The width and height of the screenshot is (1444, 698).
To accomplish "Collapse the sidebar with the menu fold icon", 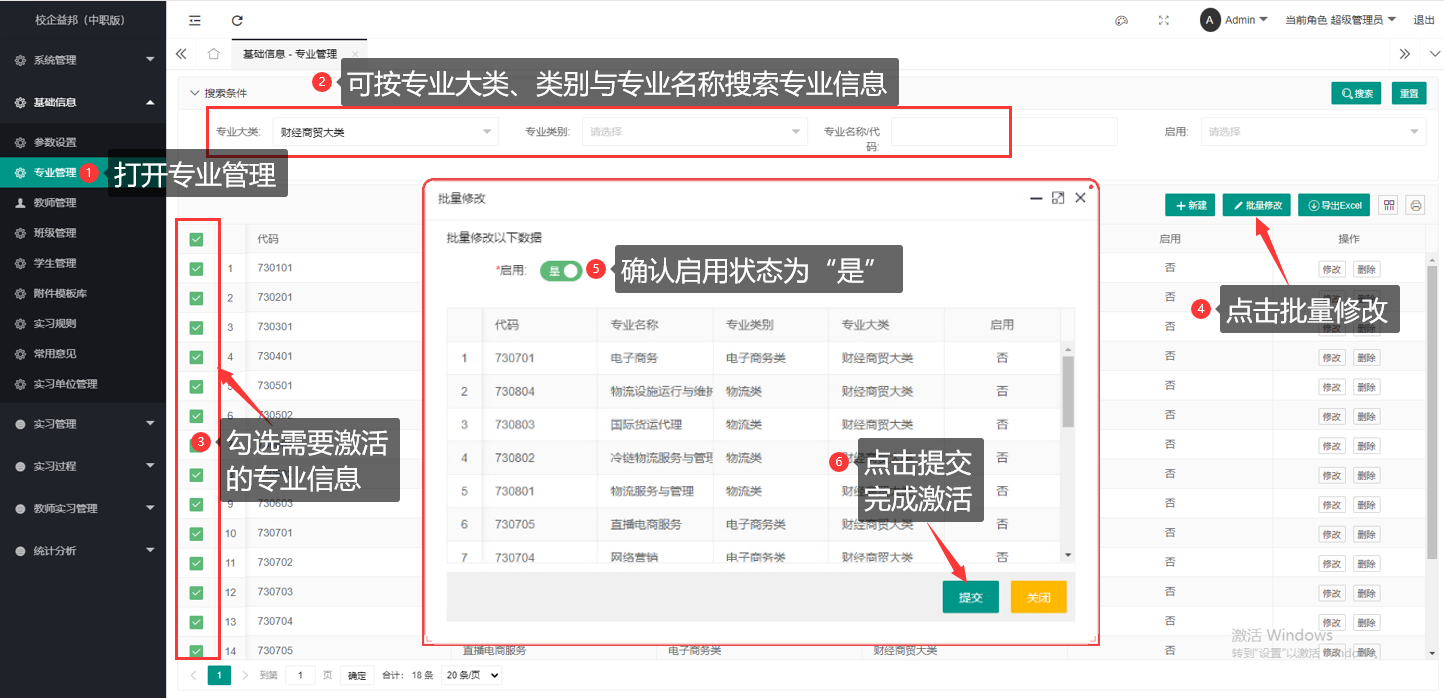I will (x=194, y=20).
